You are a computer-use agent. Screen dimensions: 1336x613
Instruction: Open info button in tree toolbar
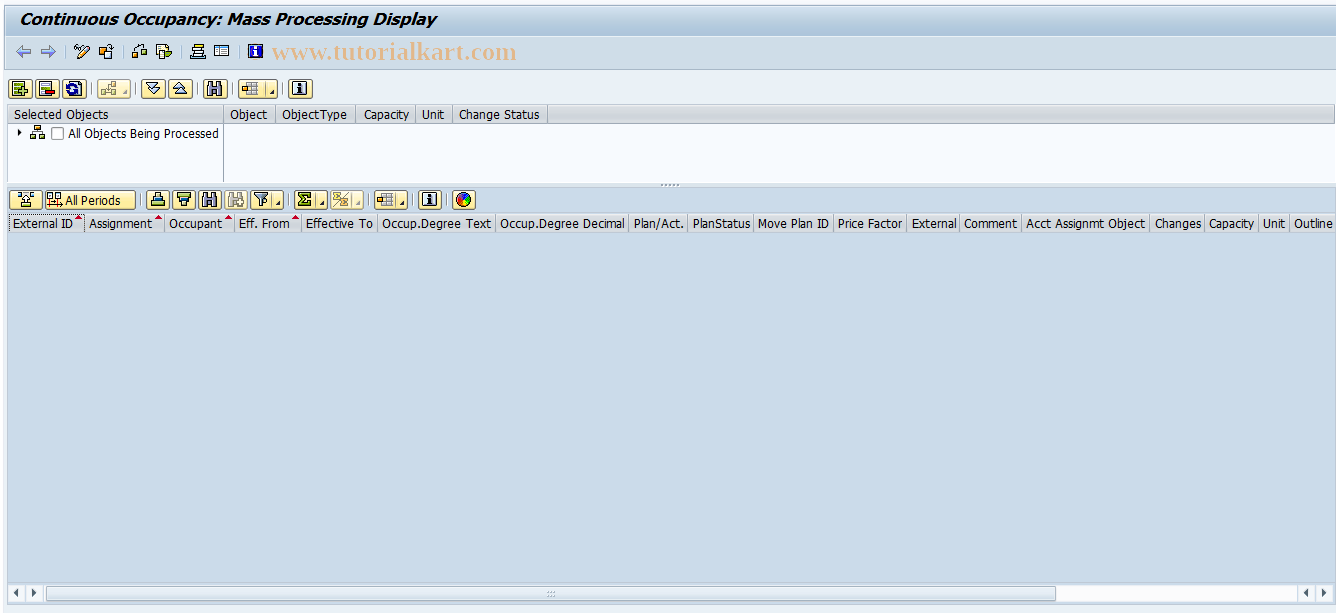pos(301,89)
